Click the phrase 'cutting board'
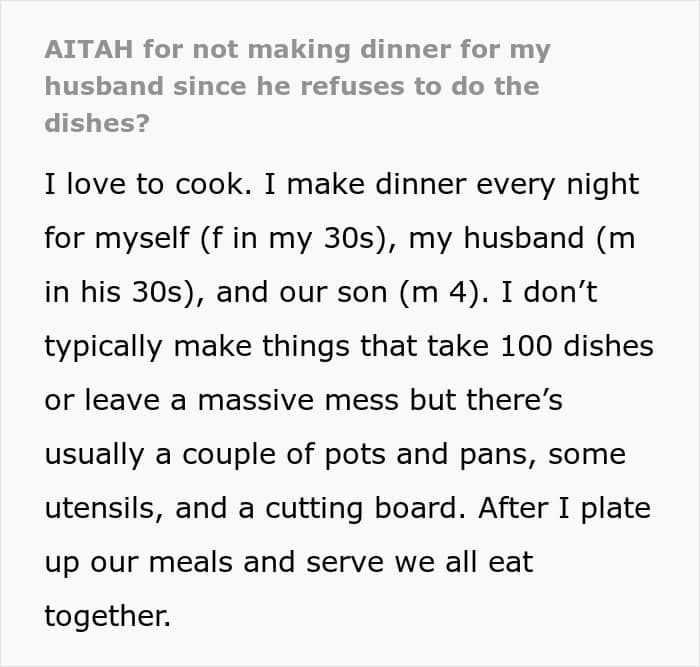Image resolution: width=700 pixels, height=667 pixels. [x=365, y=509]
